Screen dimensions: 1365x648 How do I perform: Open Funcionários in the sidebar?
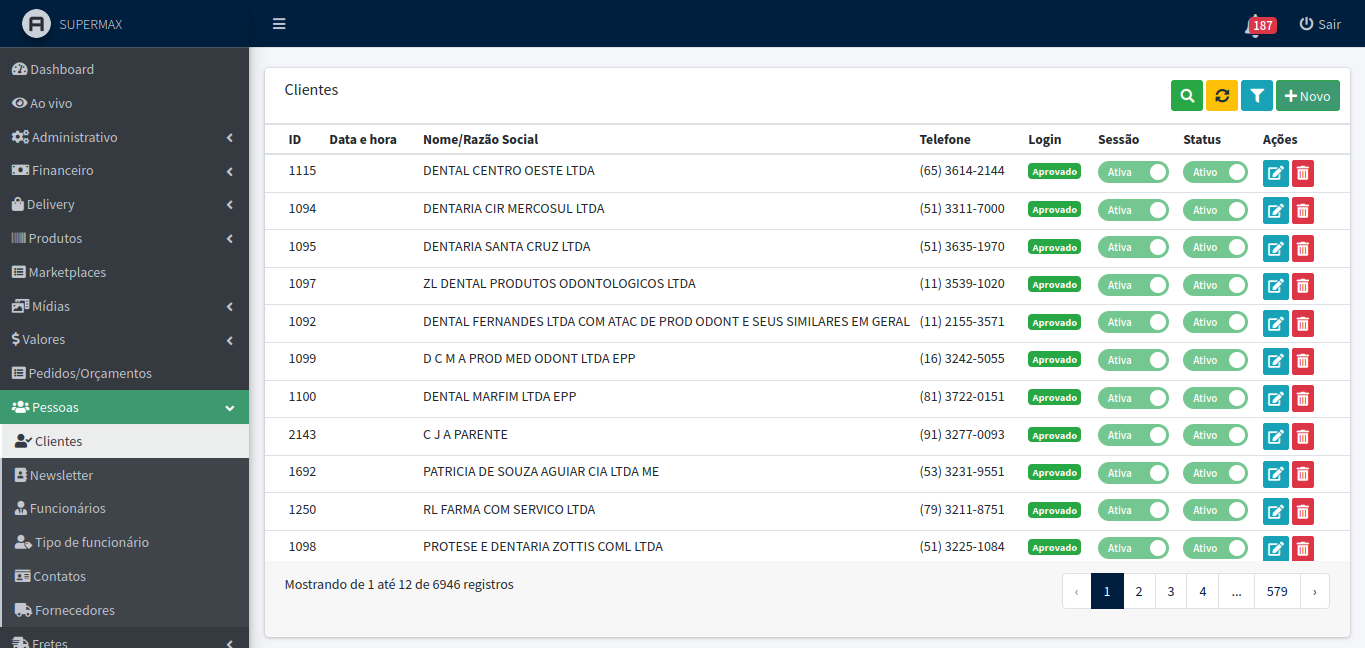point(68,508)
